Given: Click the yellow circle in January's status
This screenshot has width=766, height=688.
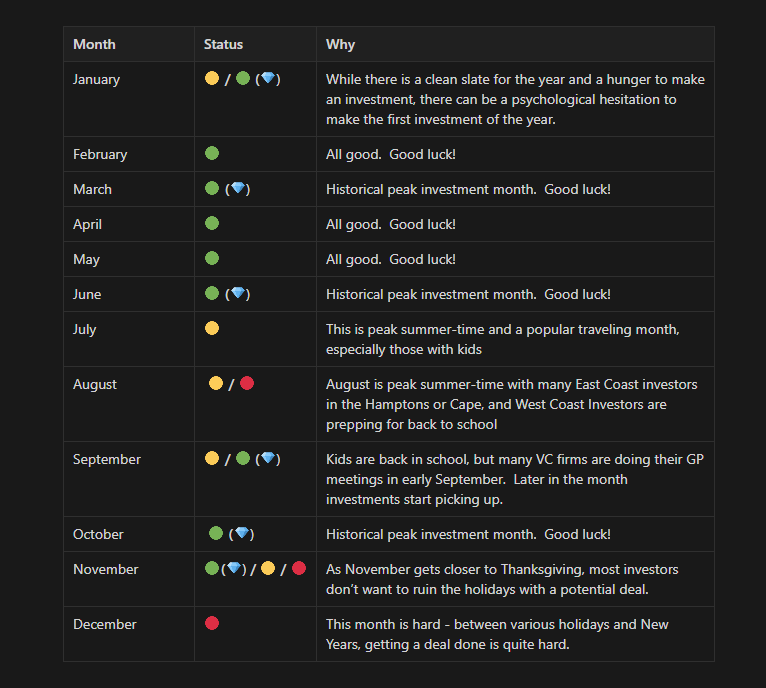Looking at the screenshot, I should 212,79.
